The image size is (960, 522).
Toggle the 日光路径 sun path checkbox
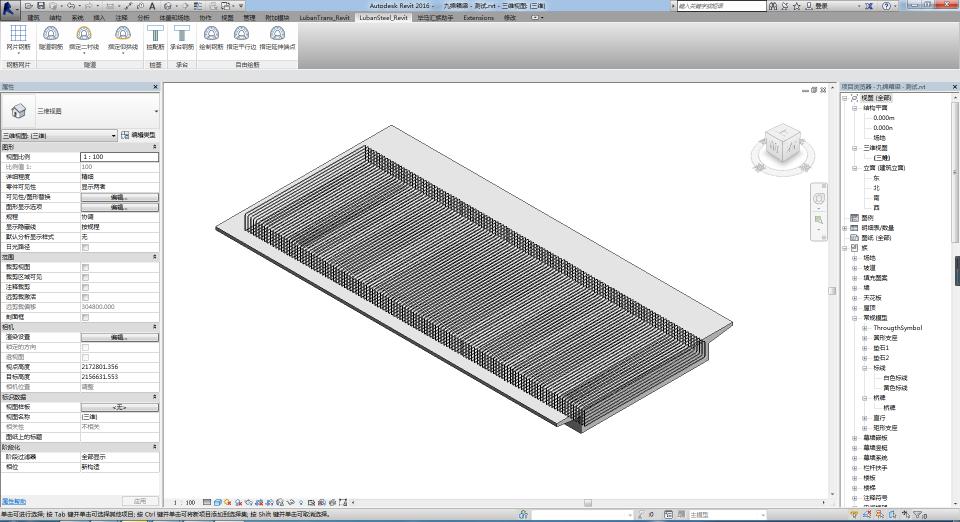pos(85,247)
